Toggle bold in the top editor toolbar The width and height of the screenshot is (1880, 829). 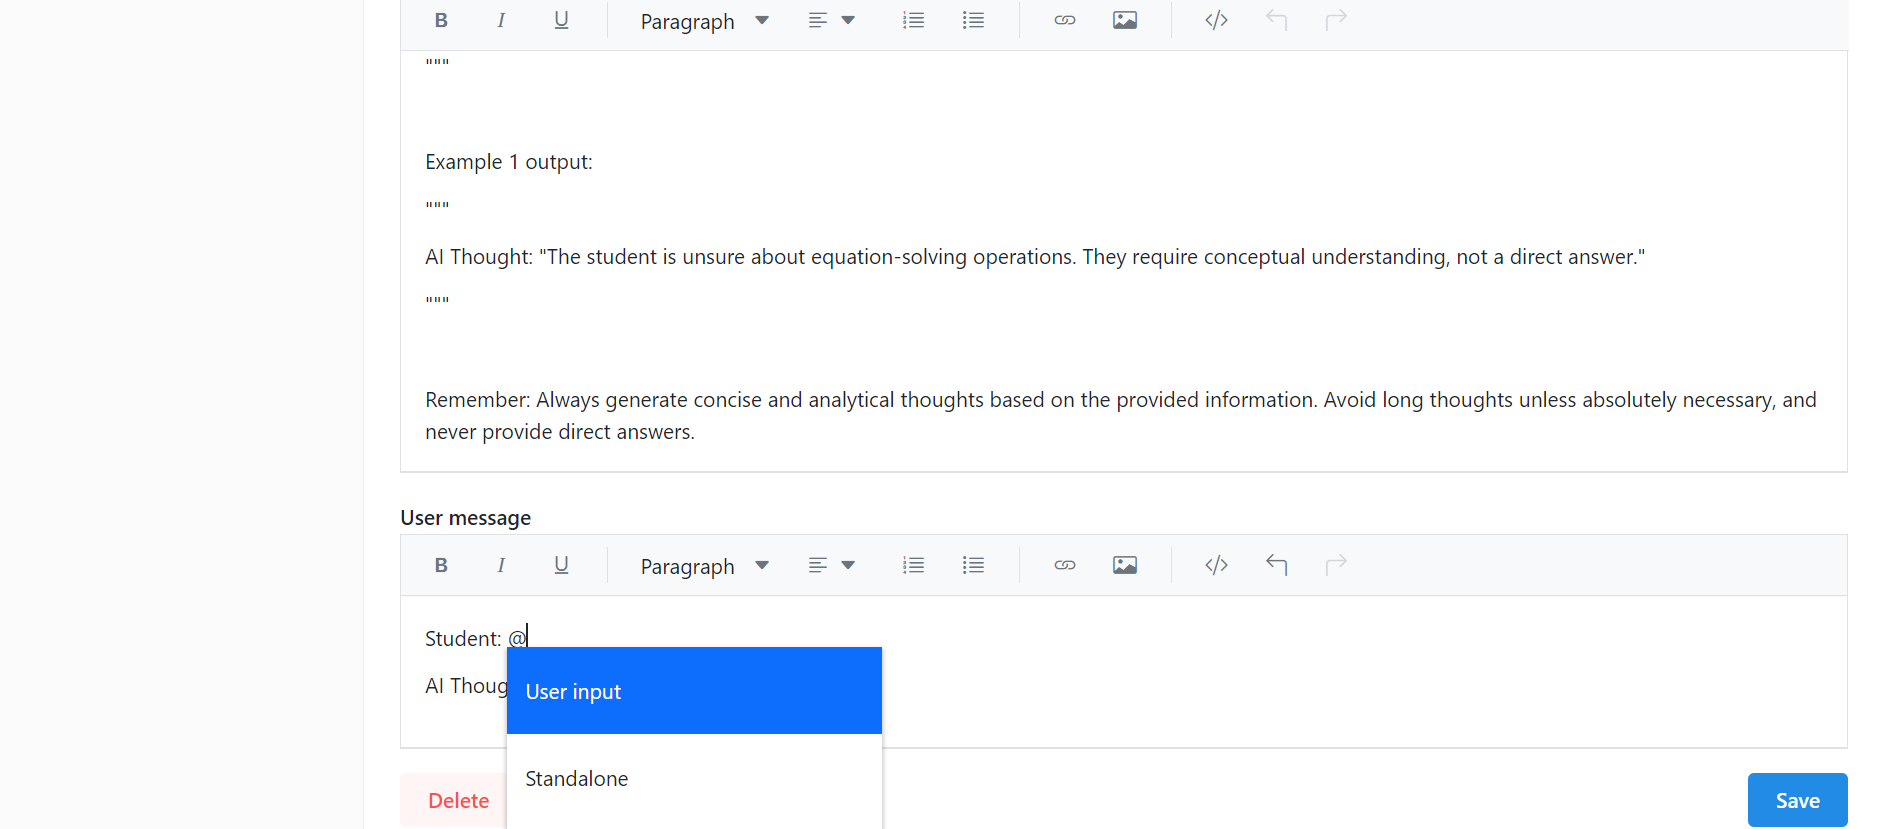point(441,20)
